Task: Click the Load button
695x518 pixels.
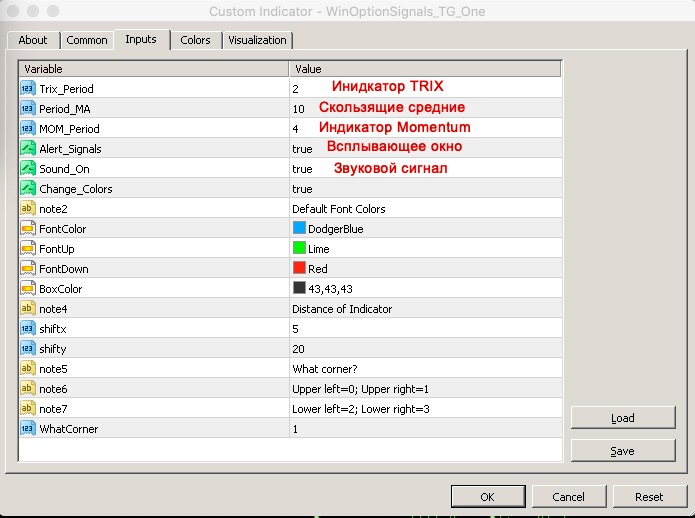Action: pyautogui.click(x=621, y=418)
